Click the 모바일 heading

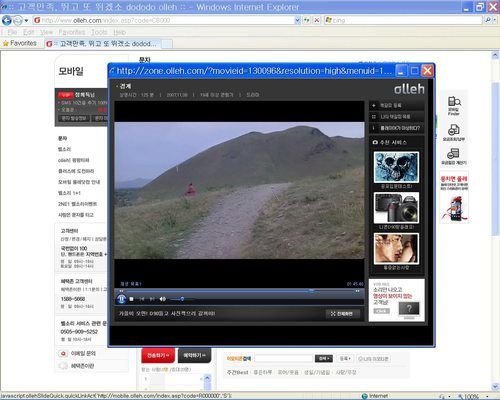tap(71, 71)
